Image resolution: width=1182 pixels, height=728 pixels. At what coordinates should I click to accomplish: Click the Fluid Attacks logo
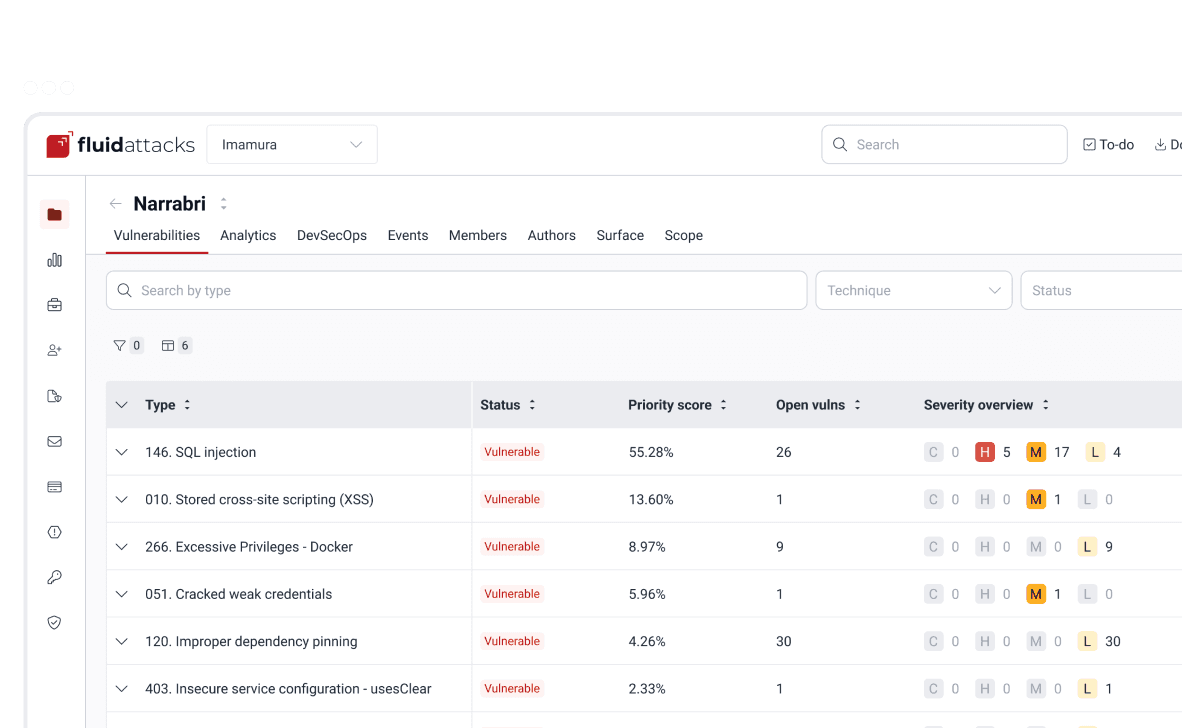point(121,144)
